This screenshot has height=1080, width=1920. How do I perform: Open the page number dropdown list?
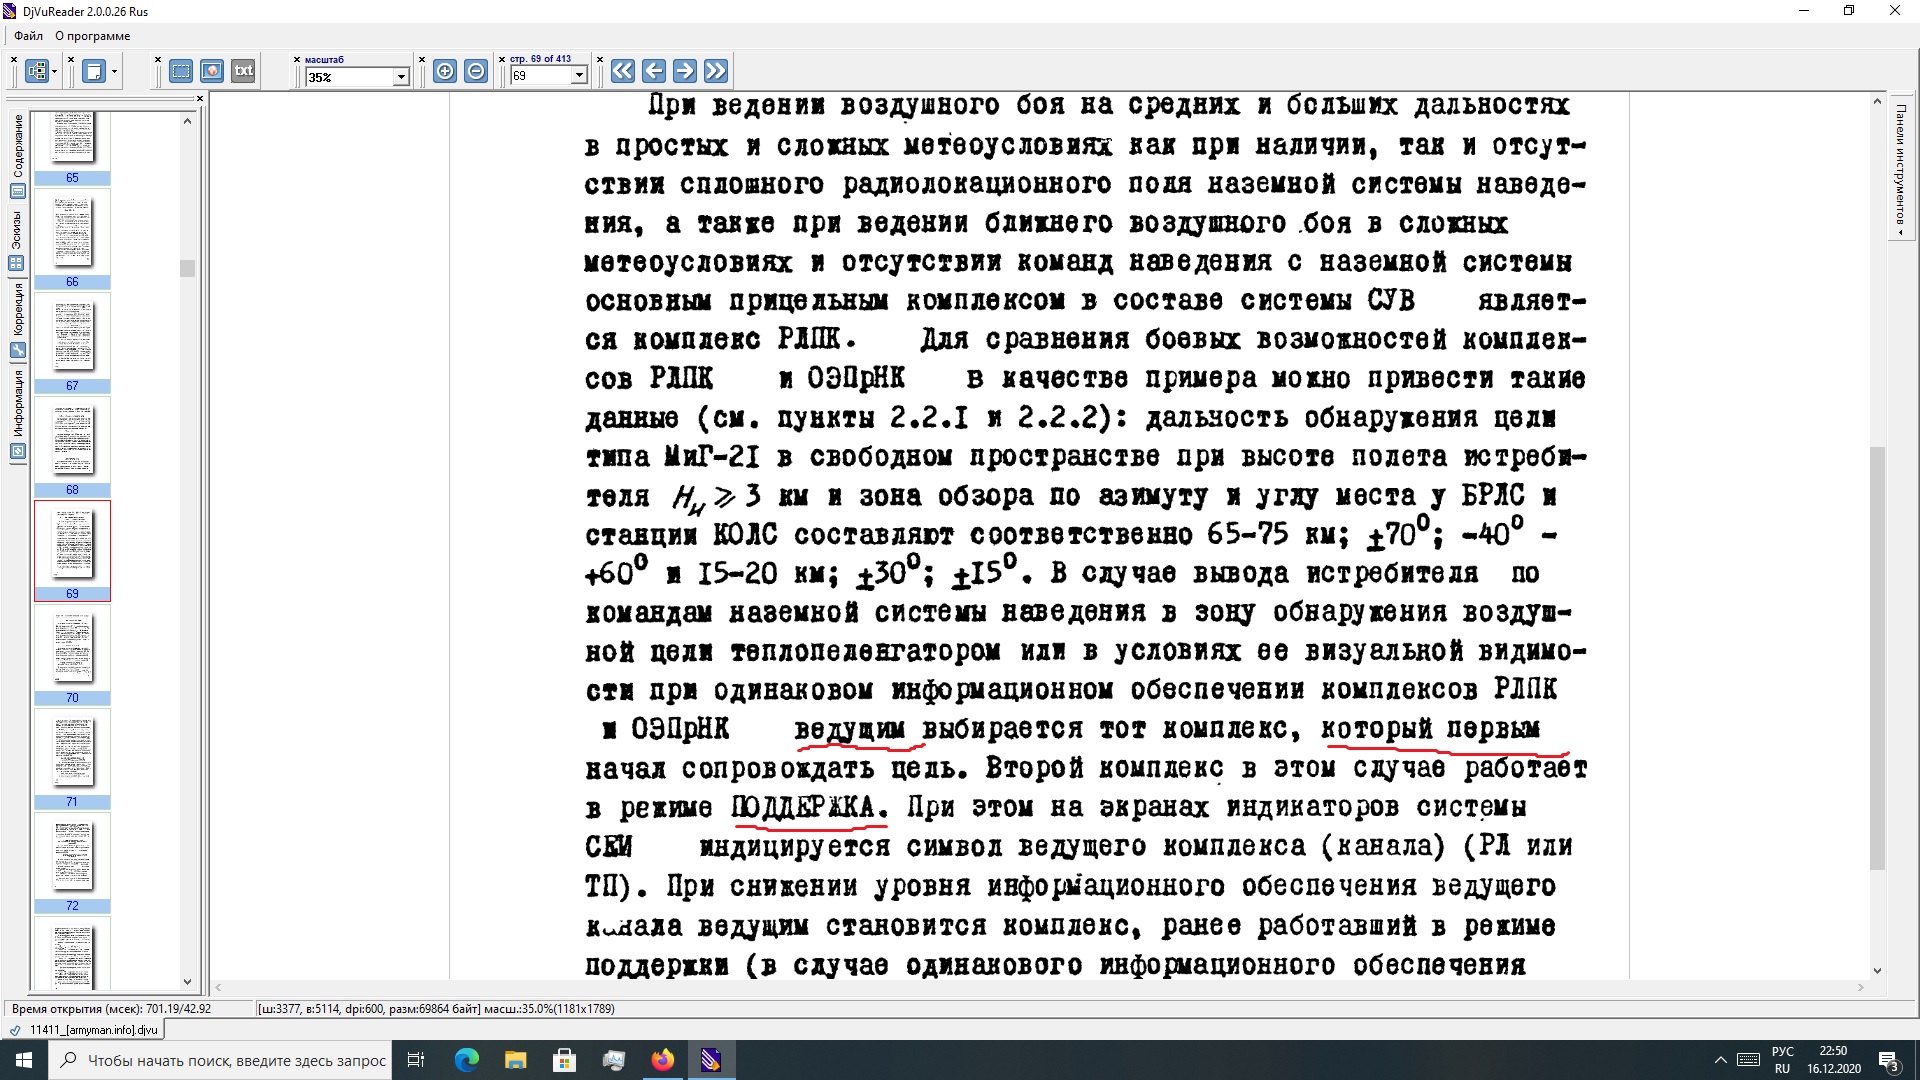pyautogui.click(x=579, y=76)
